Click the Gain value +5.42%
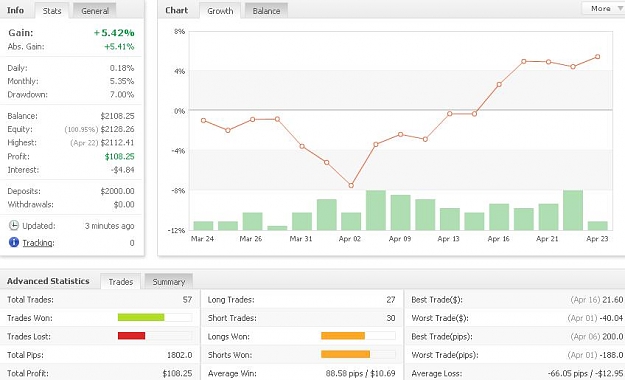 tap(114, 33)
